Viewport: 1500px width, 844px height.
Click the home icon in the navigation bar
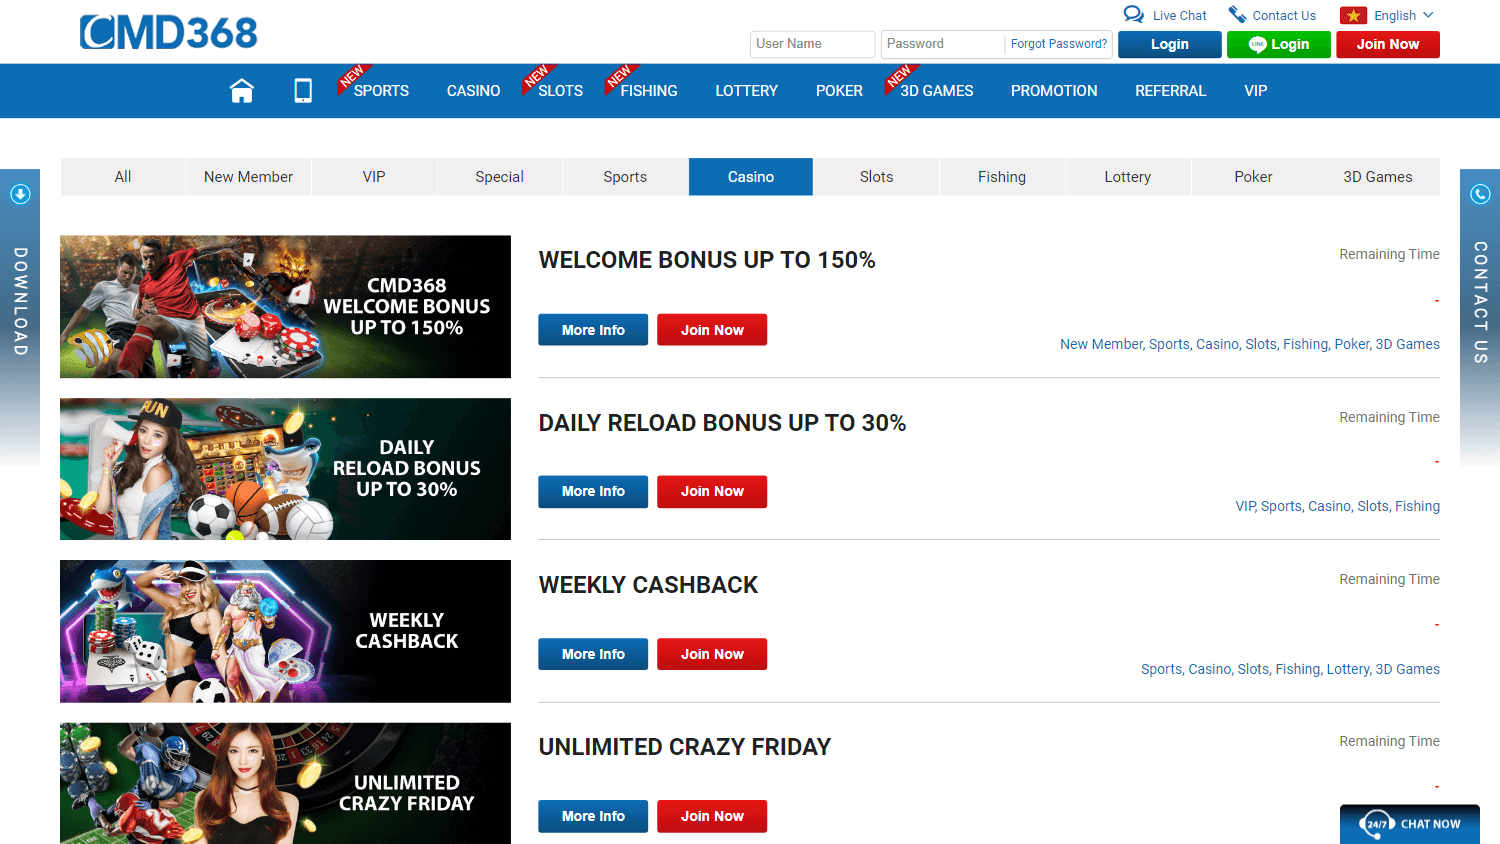point(241,90)
